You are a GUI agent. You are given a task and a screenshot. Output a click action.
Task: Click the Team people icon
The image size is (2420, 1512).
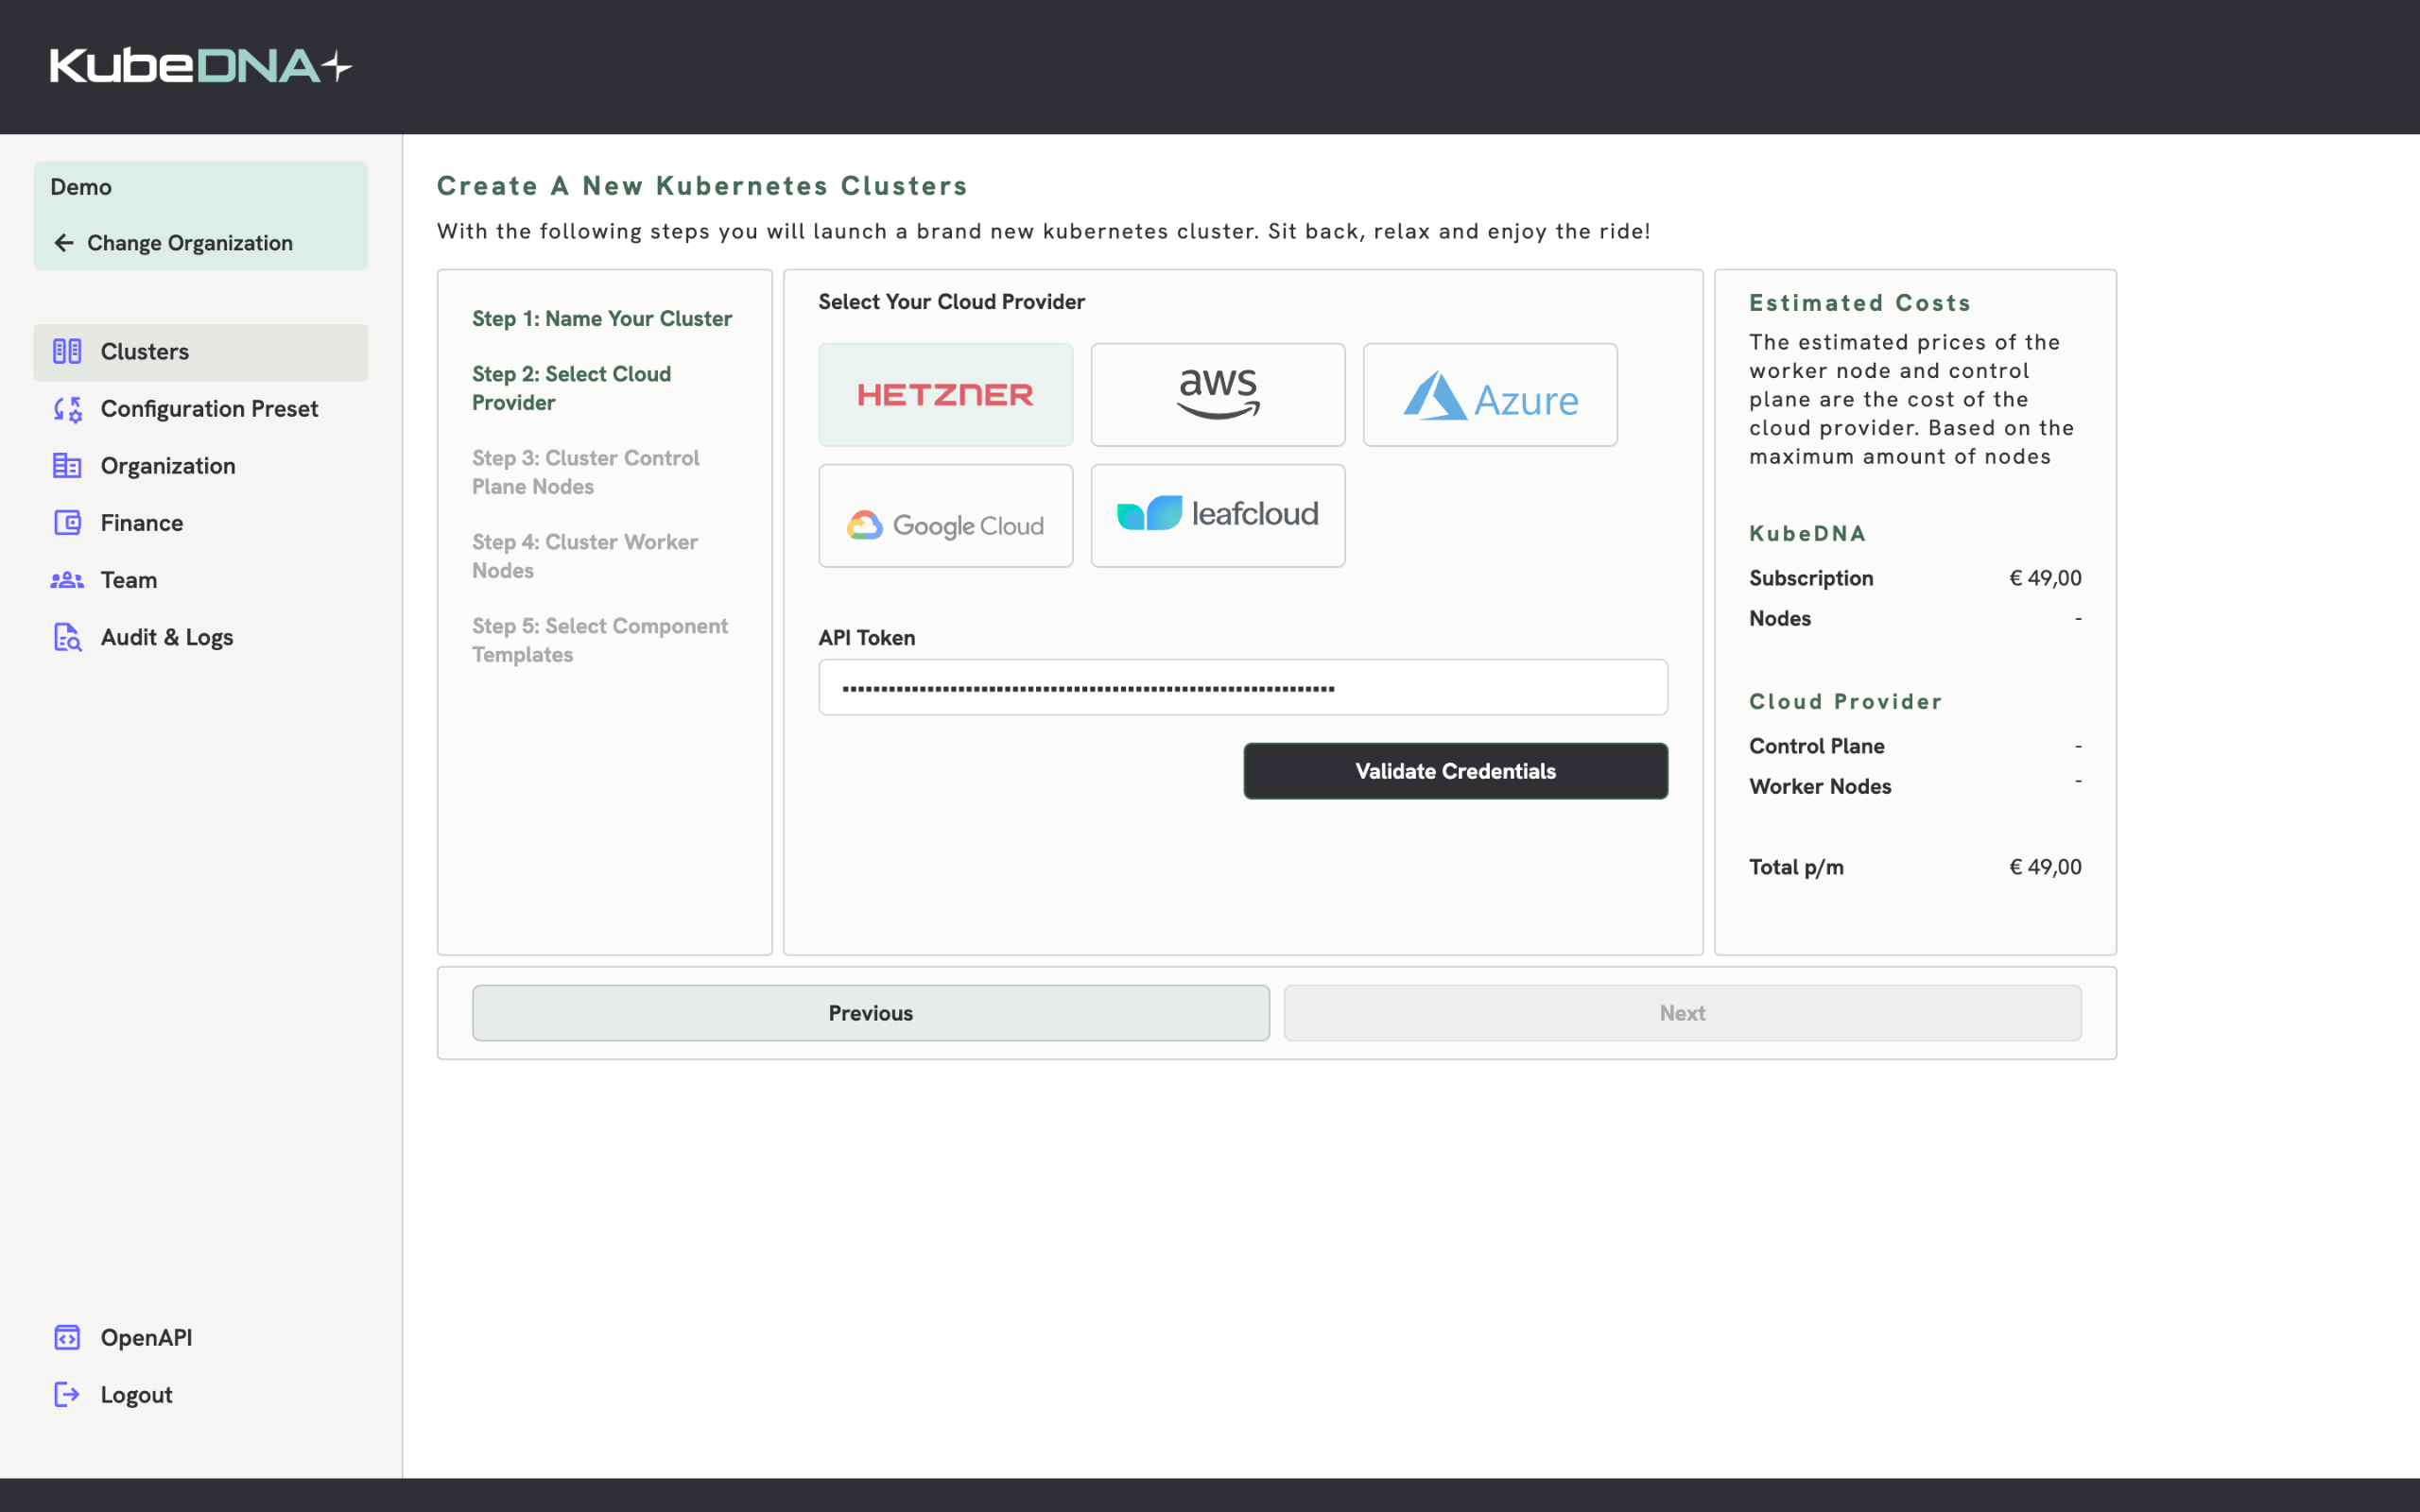coord(67,580)
